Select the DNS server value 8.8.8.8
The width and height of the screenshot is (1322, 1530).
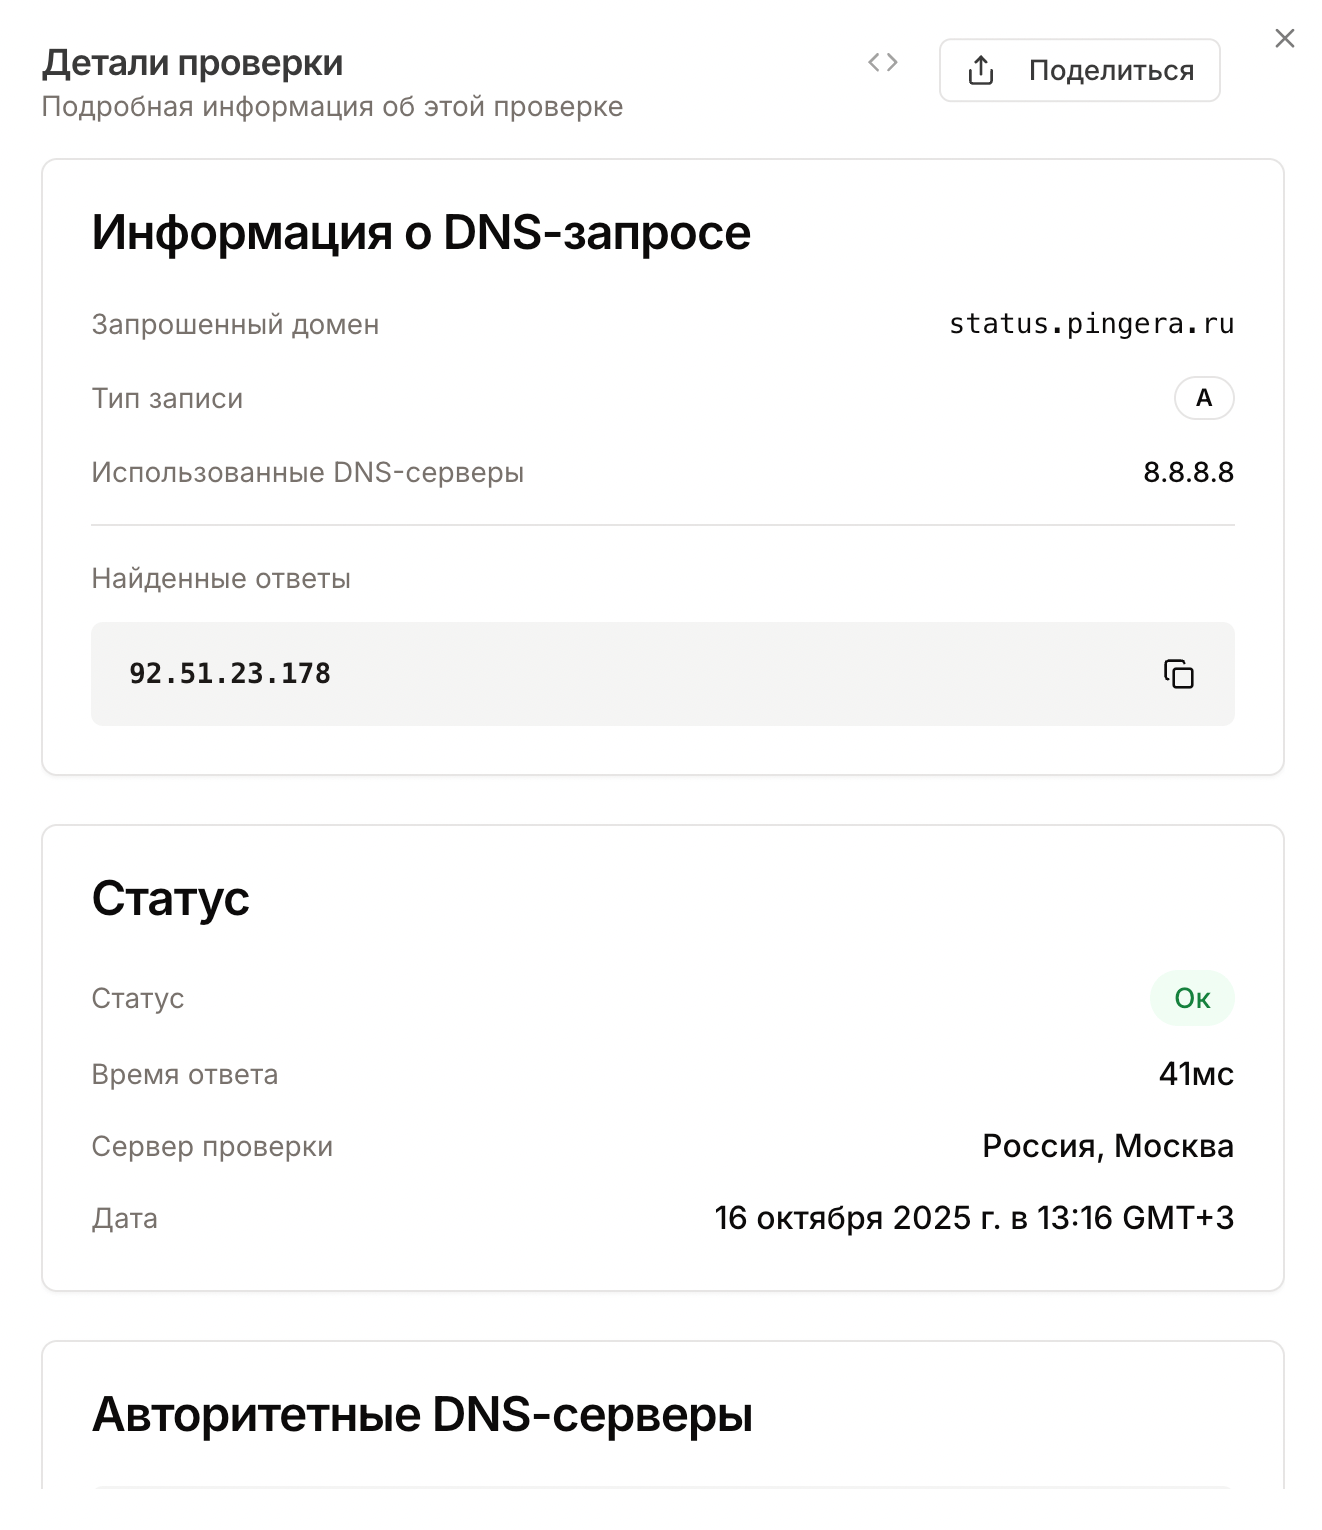[1189, 472]
